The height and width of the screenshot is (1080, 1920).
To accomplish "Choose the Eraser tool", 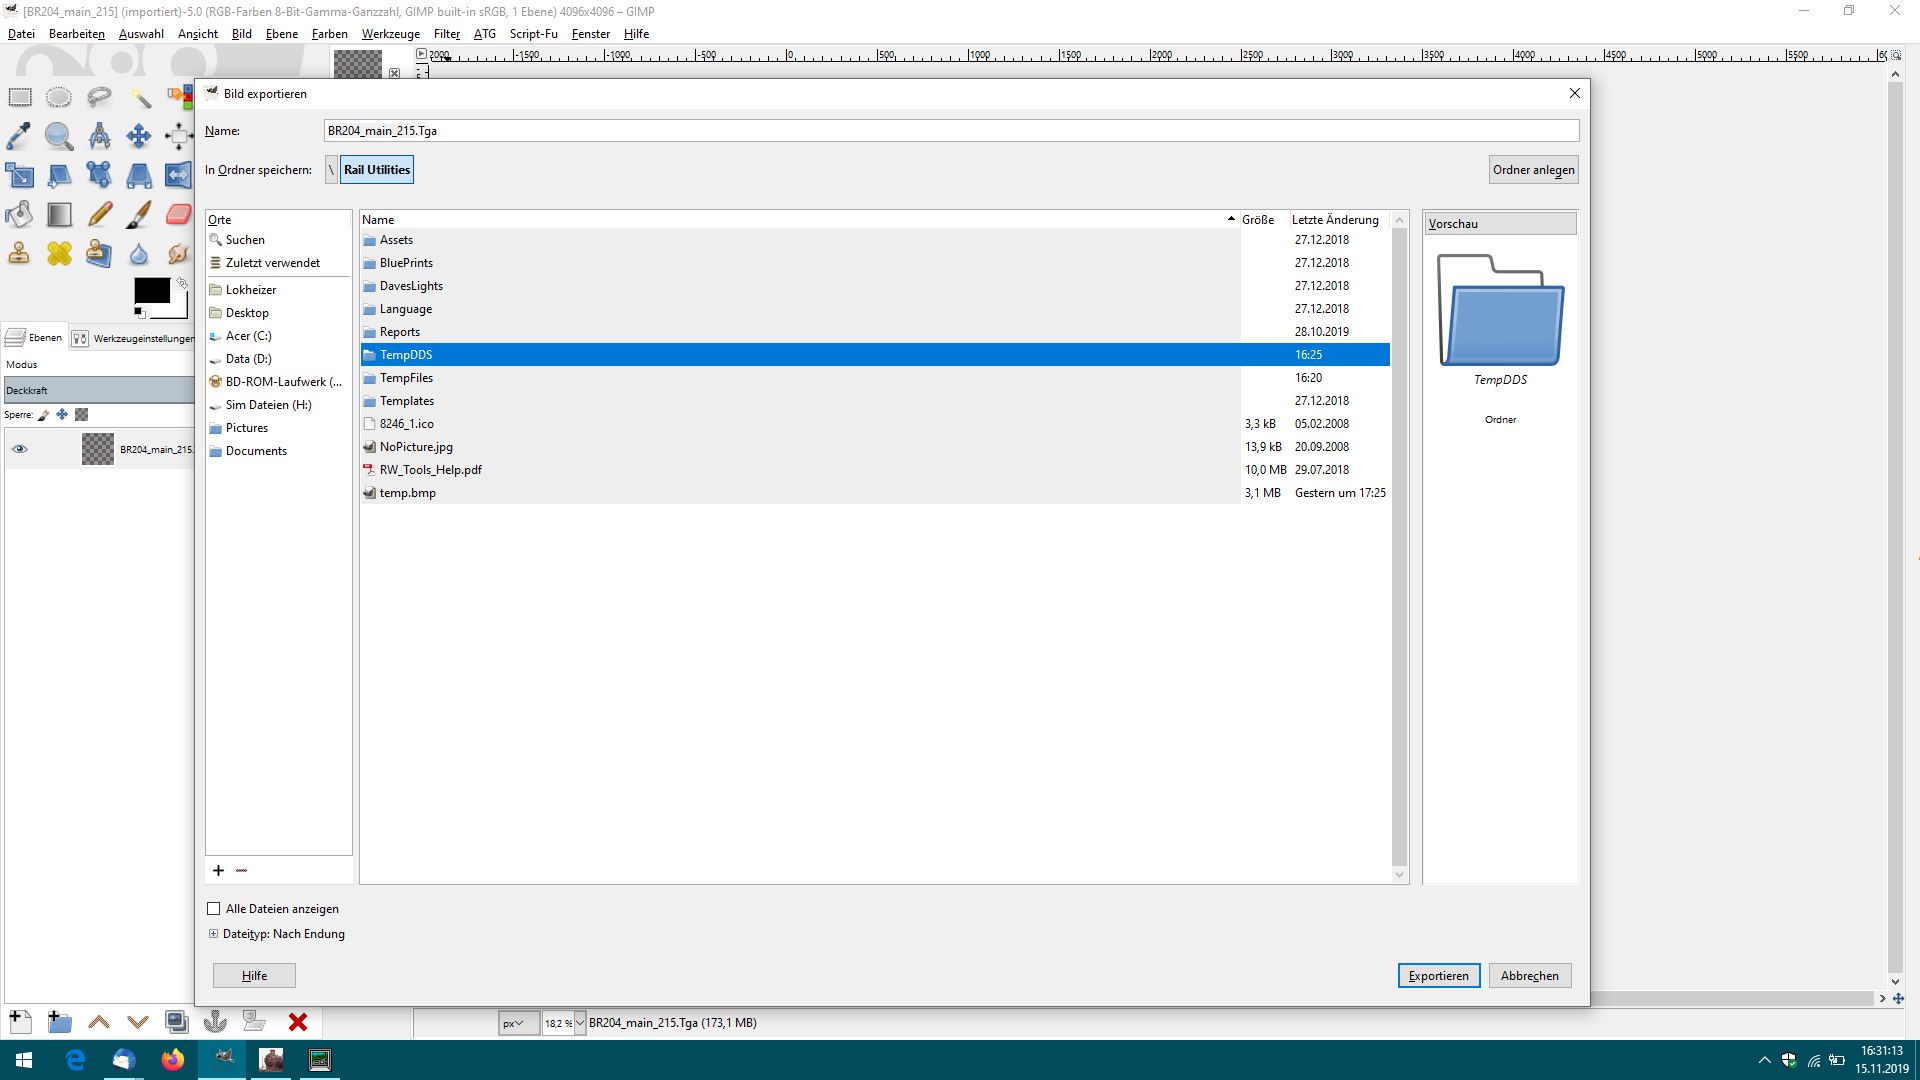I will point(178,214).
